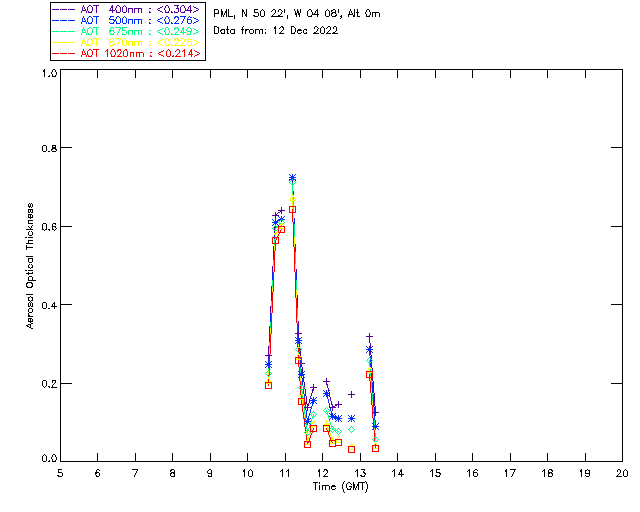Click the yellow triangle marker below the peak
Image resolution: width=640 pixels, height=512 pixels.
click(292, 198)
